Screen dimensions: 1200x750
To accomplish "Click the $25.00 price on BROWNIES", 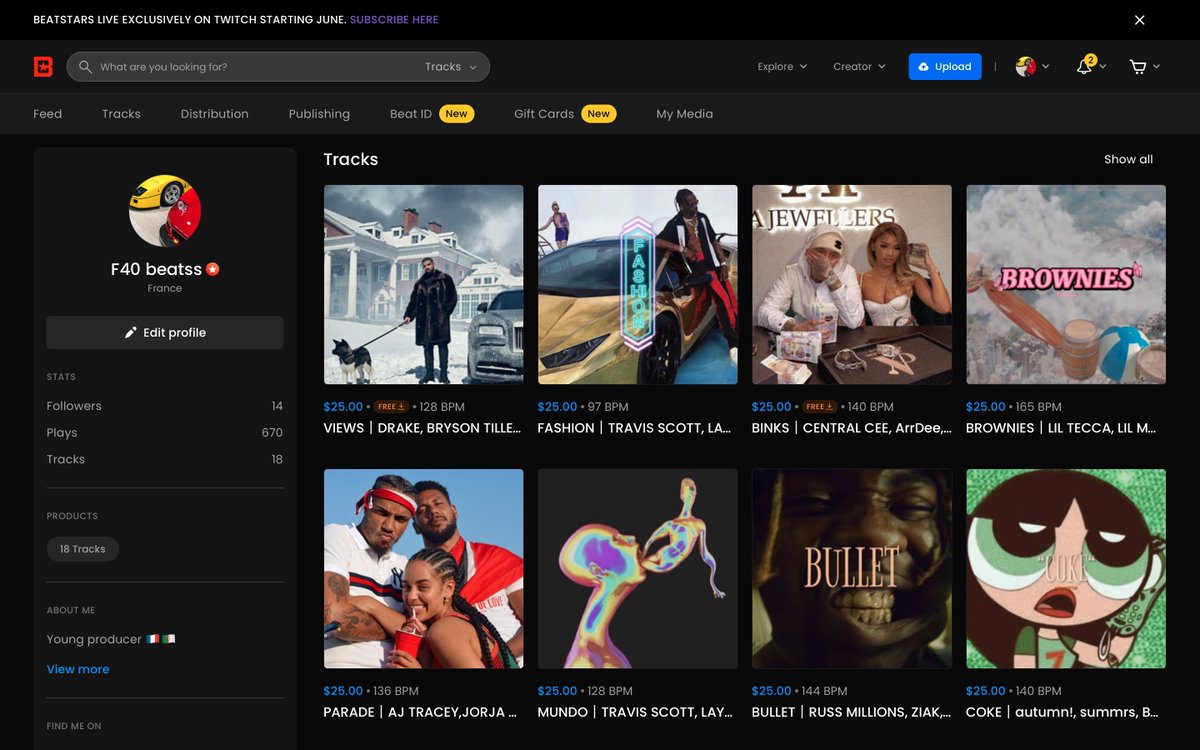I will pyautogui.click(x=985, y=407).
